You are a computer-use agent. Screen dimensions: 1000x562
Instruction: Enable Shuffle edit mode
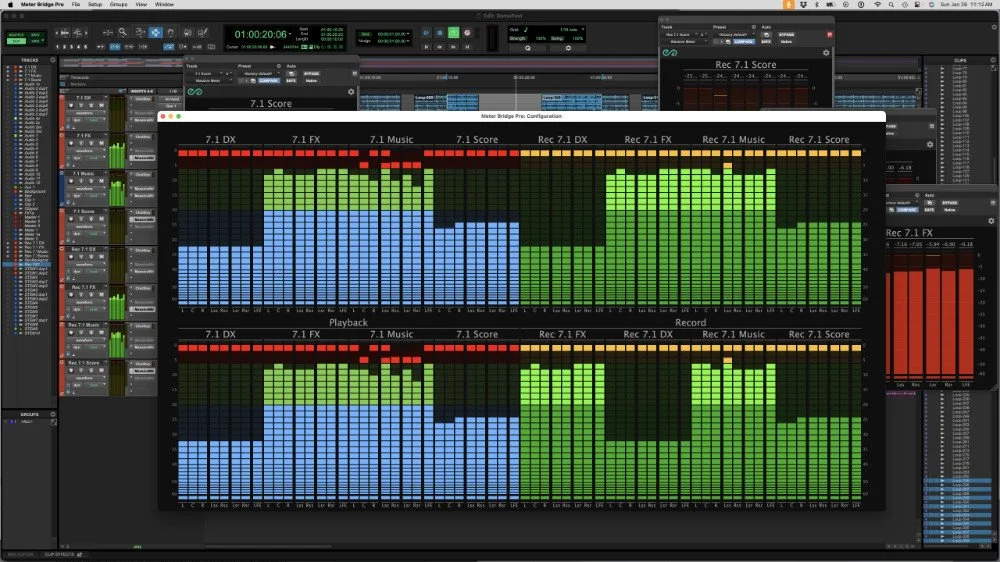point(16,34)
